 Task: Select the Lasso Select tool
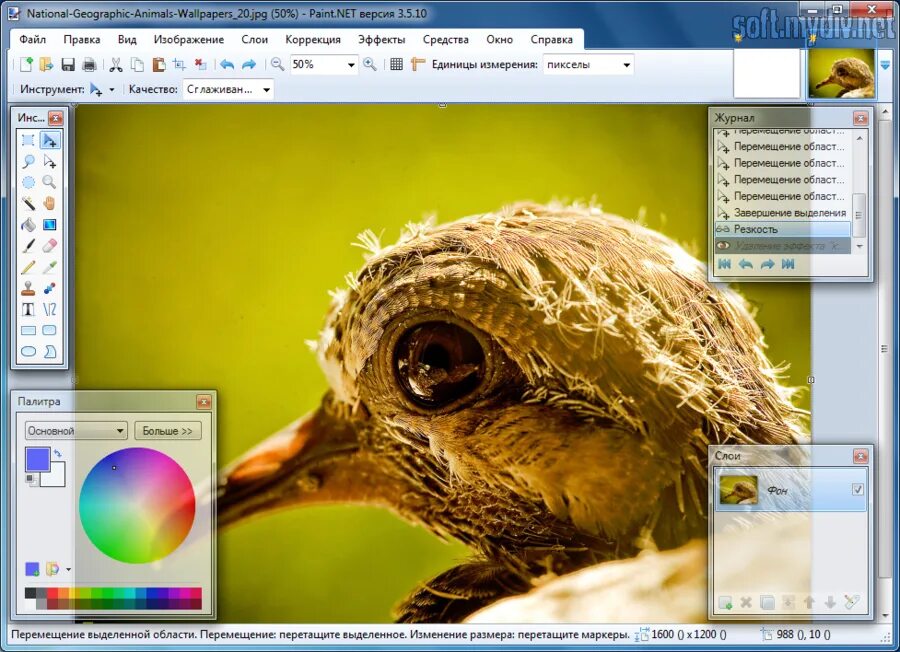(x=28, y=161)
